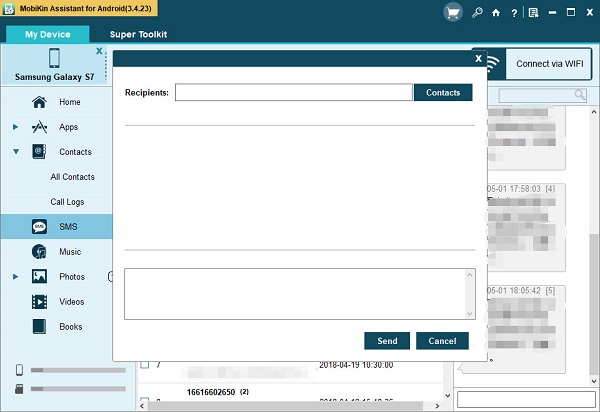Click the SD card storage icon

coord(19,389)
